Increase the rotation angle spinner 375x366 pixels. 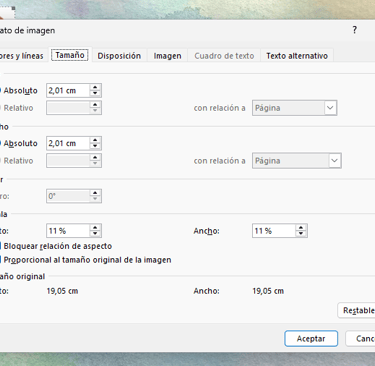tap(95, 193)
